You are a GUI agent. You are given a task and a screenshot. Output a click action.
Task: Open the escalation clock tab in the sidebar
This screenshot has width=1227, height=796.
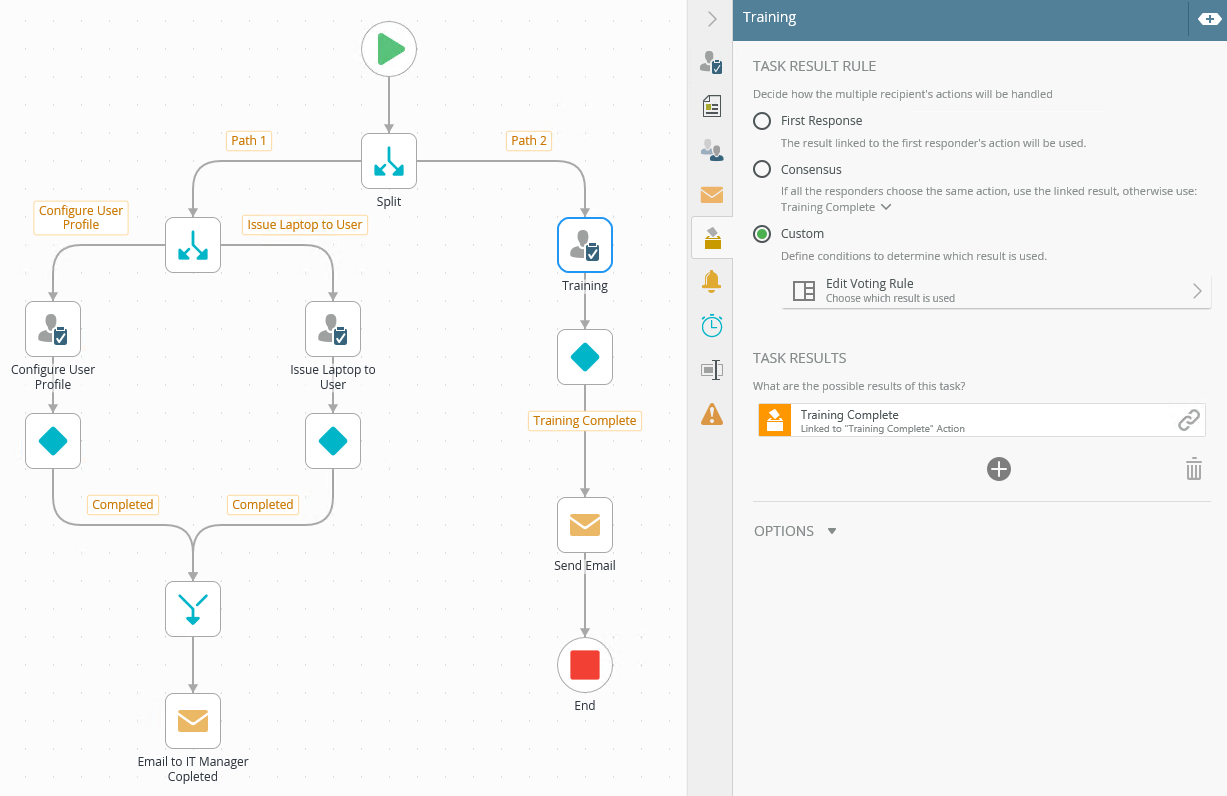(711, 325)
